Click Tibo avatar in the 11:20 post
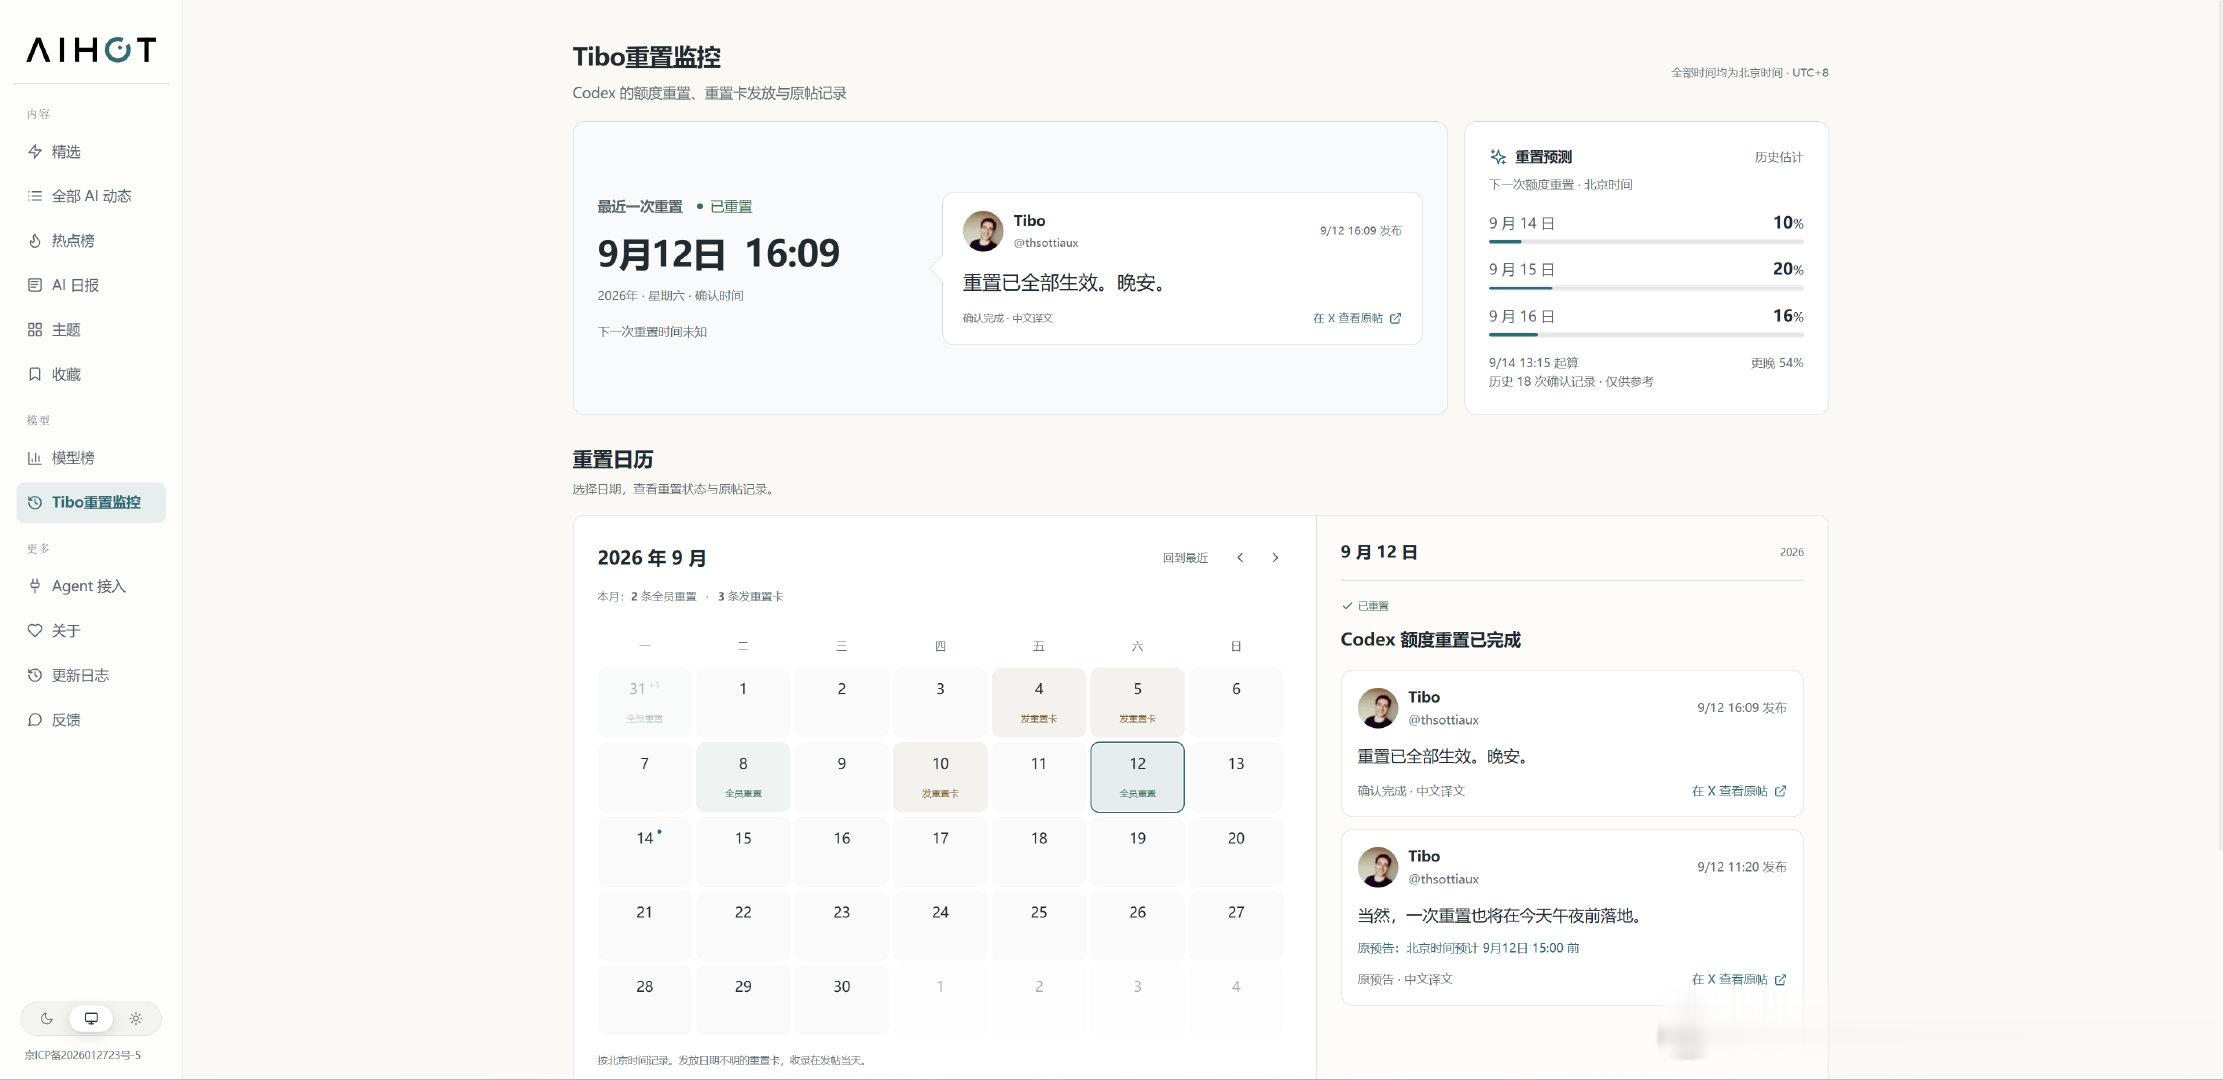The width and height of the screenshot is (2223, 1080). click(1378, 867)
